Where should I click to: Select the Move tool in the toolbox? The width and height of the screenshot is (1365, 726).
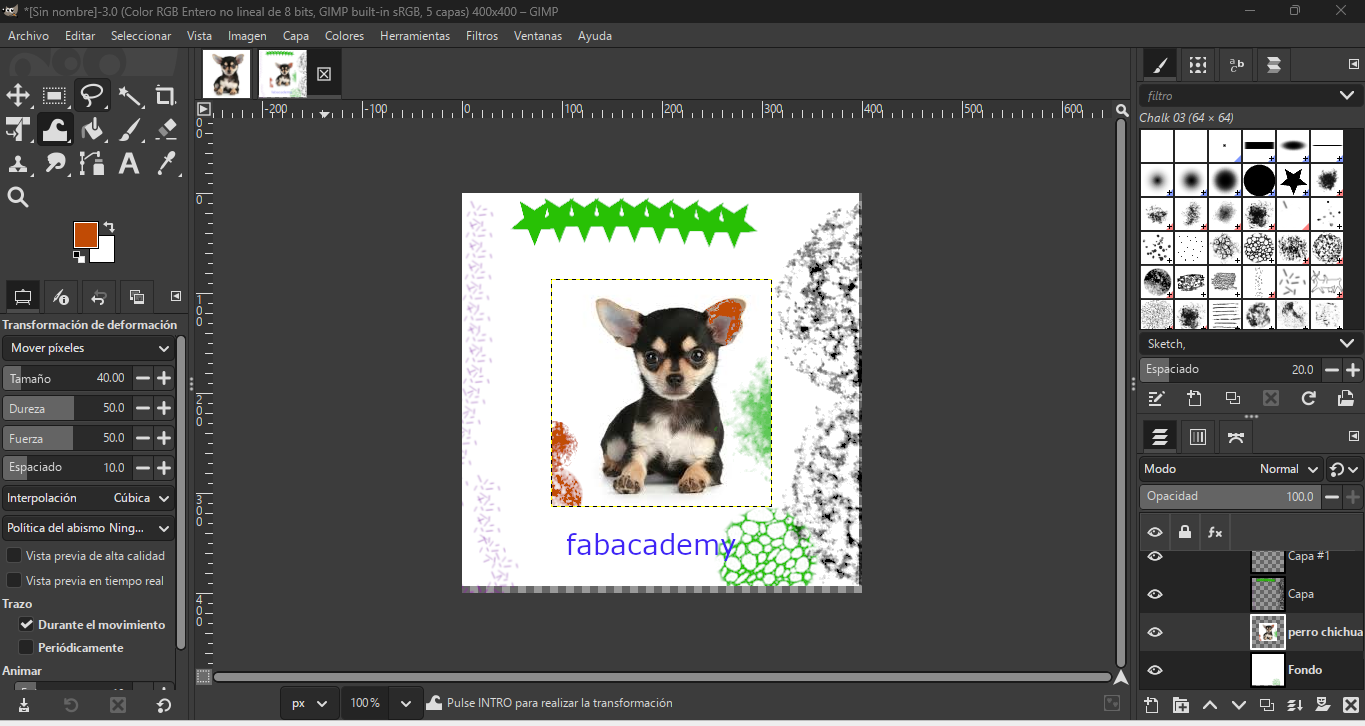click(18, 96)
